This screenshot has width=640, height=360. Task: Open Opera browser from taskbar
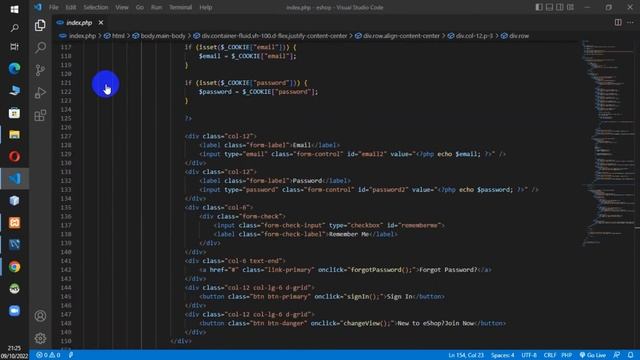14,157
